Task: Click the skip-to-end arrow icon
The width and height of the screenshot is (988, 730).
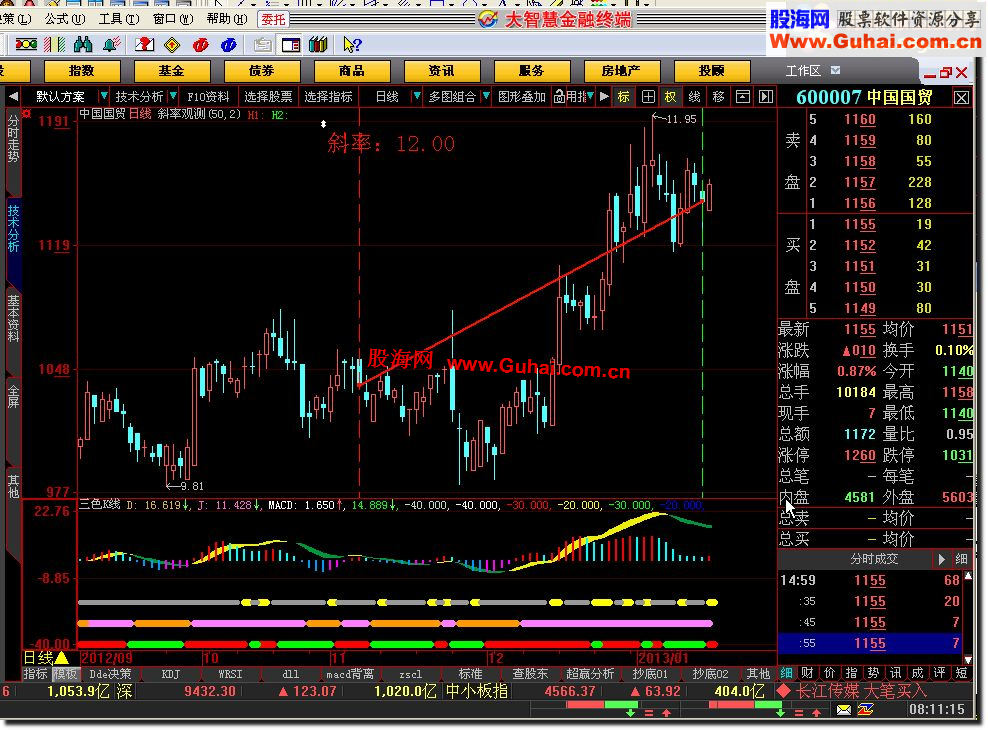Action: 766,96
